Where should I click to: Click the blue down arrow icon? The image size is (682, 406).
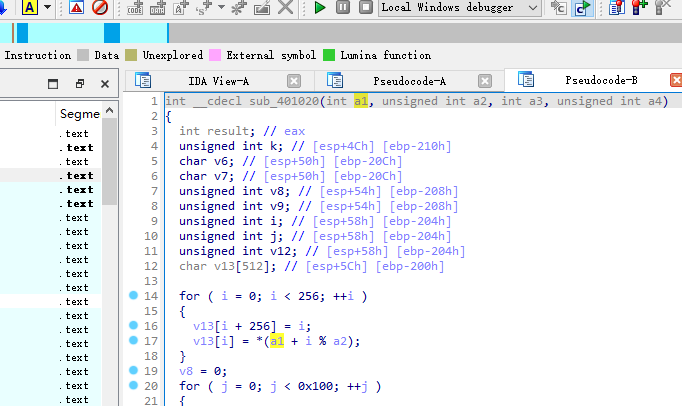(5, 8)
